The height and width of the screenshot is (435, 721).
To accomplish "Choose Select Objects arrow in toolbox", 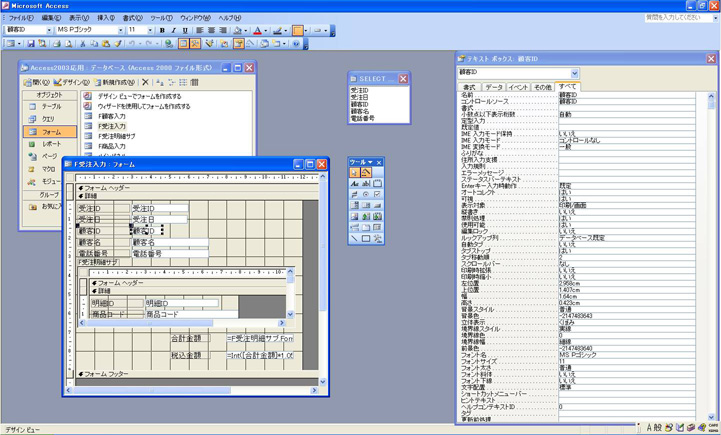I will click(355, 172).
